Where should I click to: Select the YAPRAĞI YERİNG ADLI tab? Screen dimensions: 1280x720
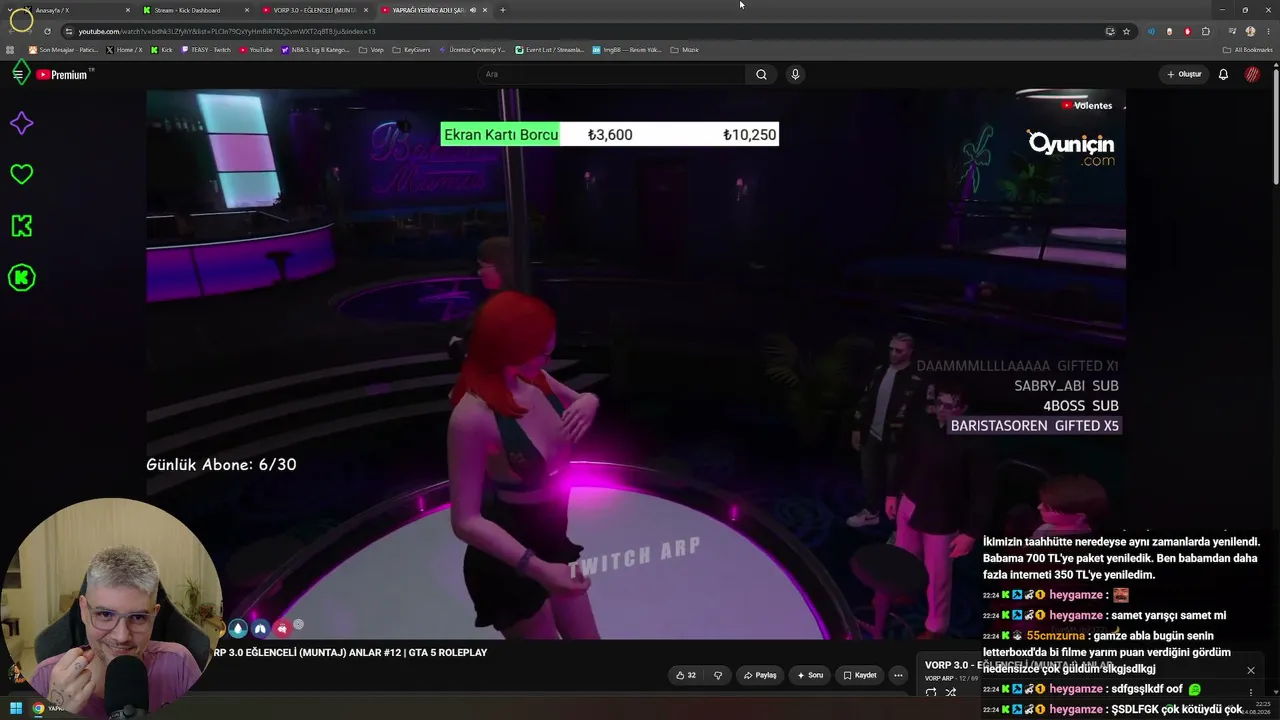coord(432,10)
